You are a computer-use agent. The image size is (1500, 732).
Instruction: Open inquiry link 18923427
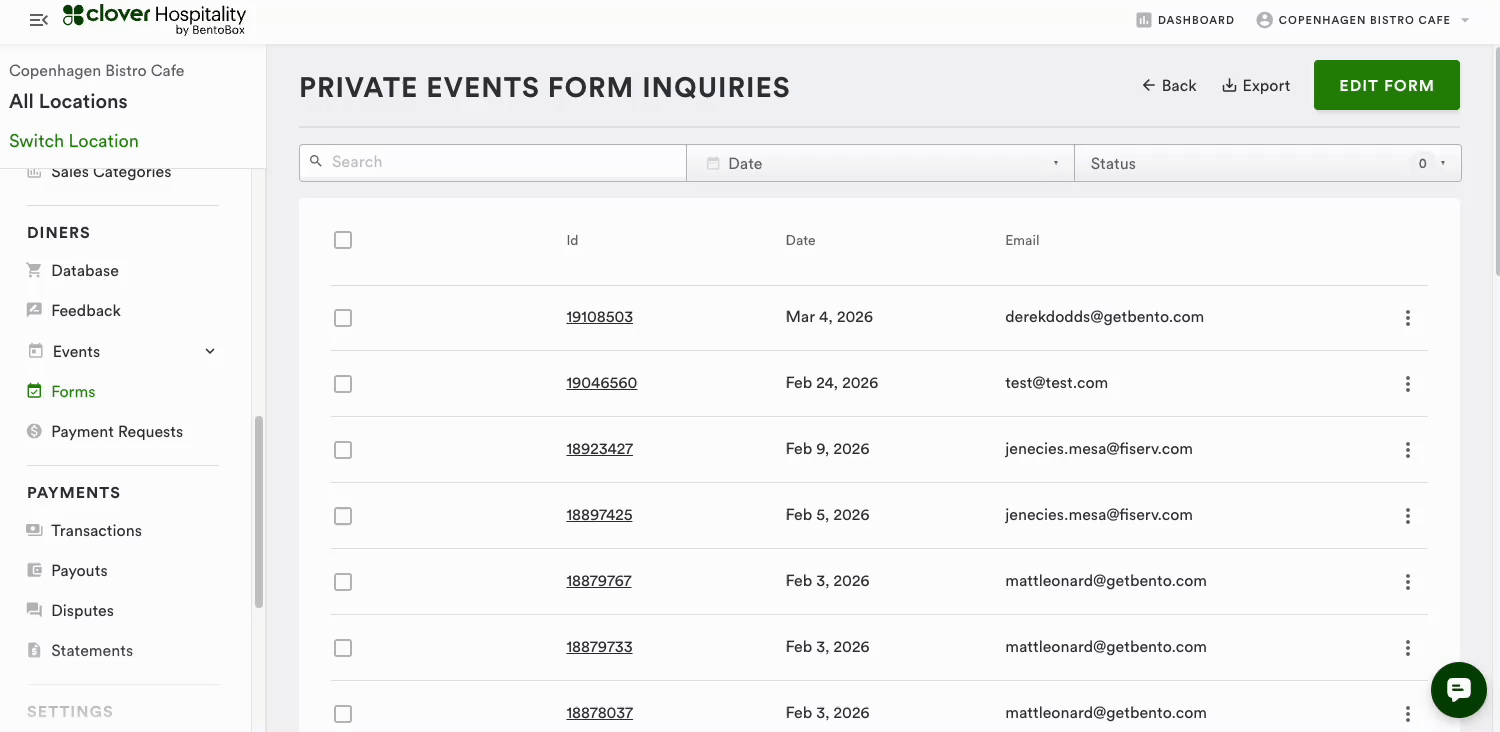(x=599, y=449)
